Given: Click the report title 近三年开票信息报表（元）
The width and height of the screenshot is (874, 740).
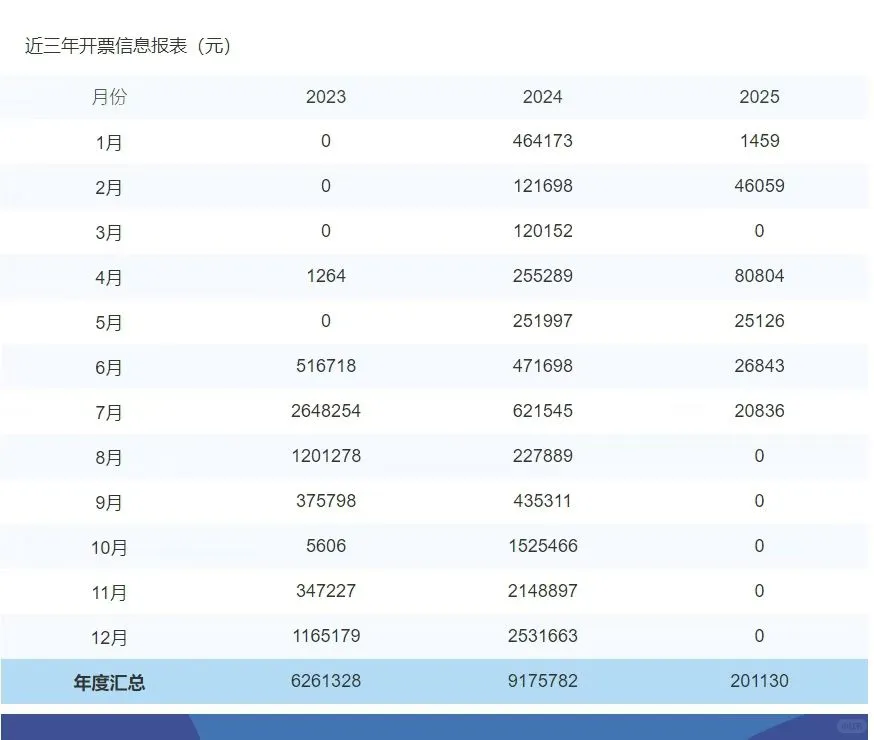Looking at the screenshot, I should [126, 45].
